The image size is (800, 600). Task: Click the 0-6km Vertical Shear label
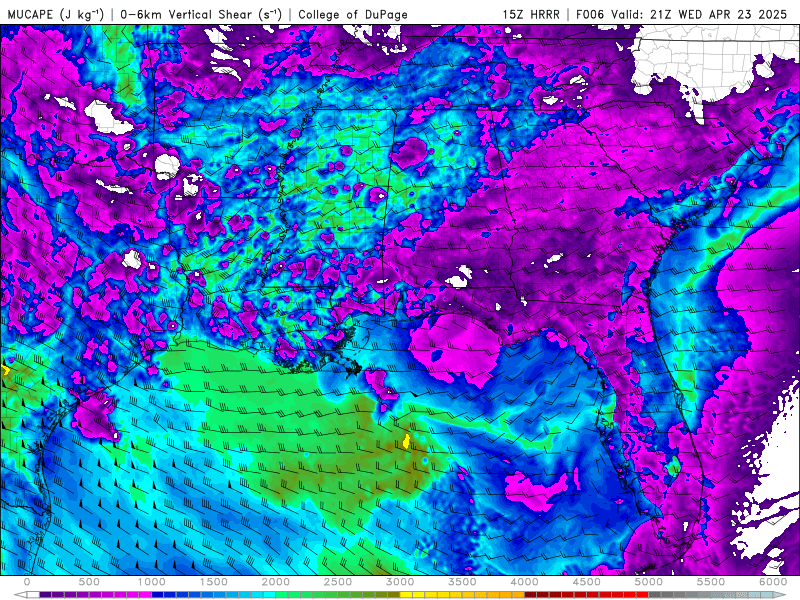(x=201, y=14)
